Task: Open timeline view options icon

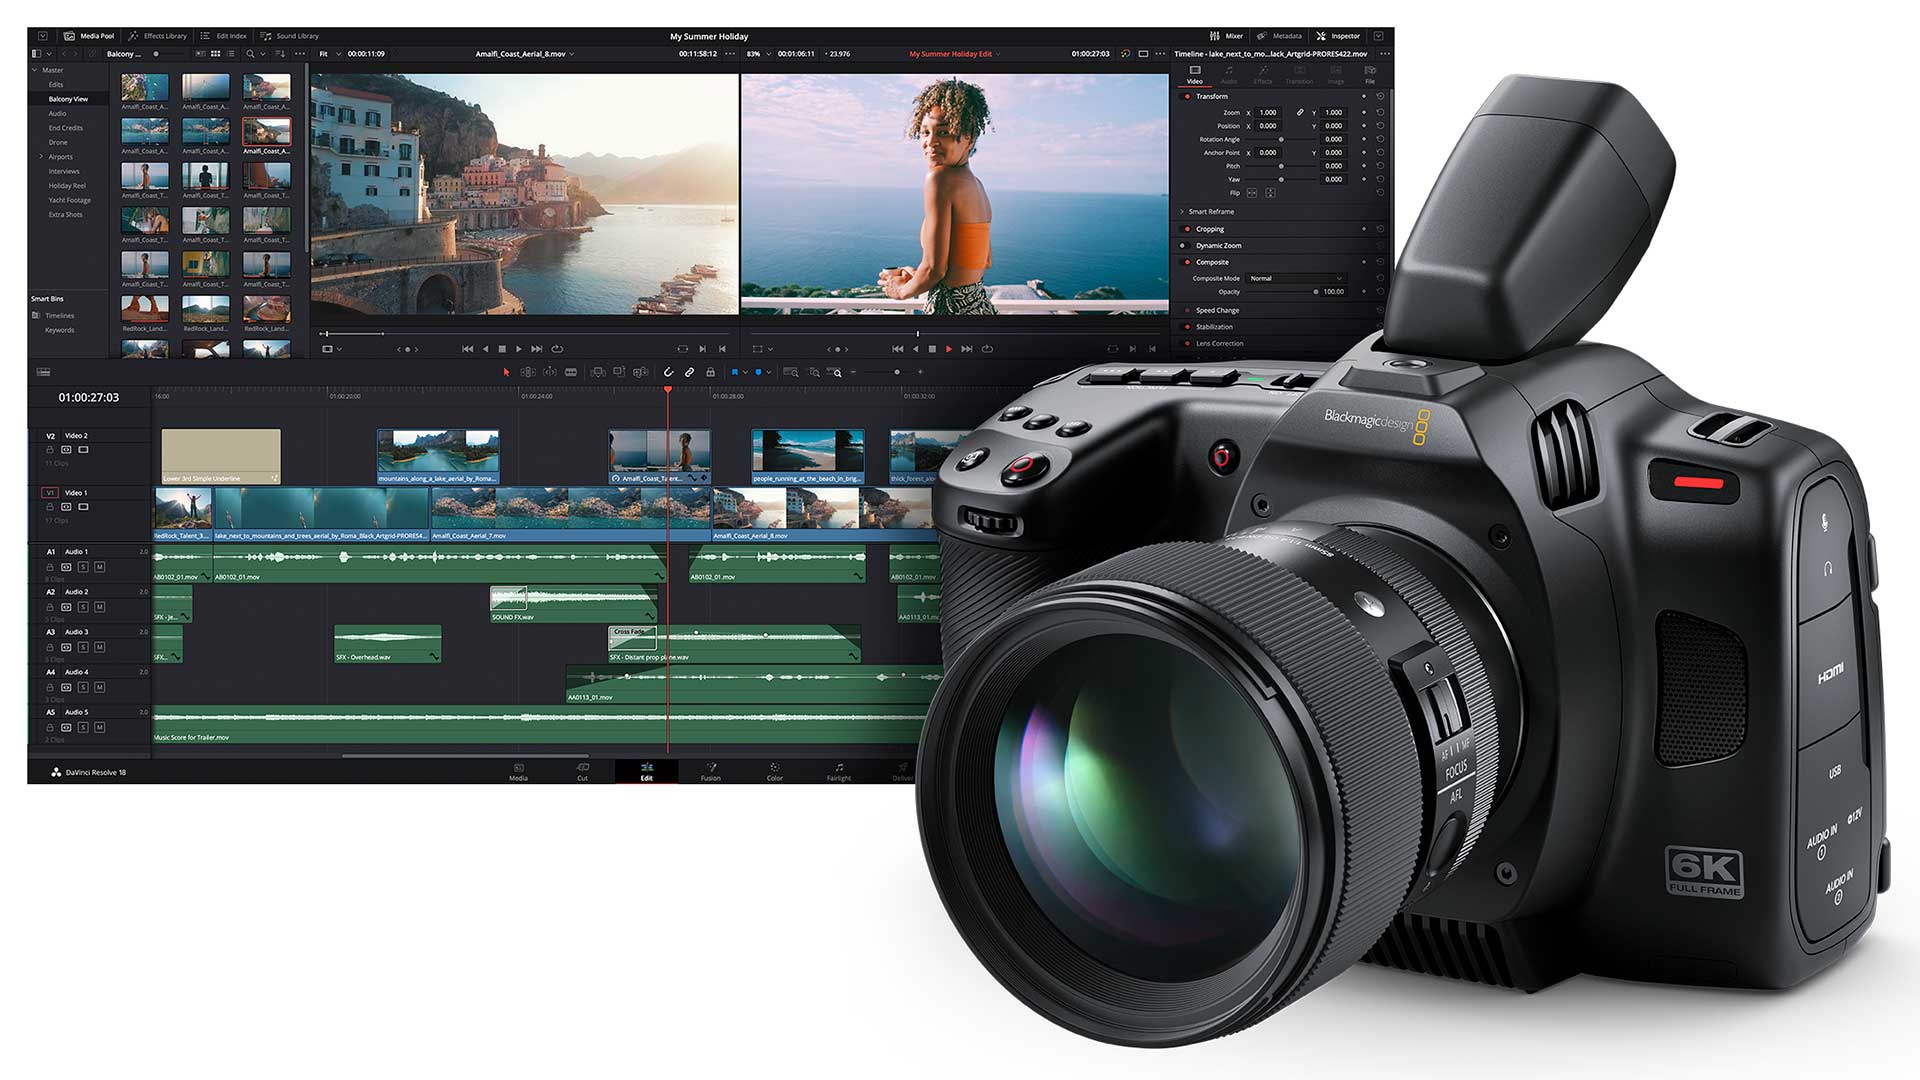Action: click(43, 372)
